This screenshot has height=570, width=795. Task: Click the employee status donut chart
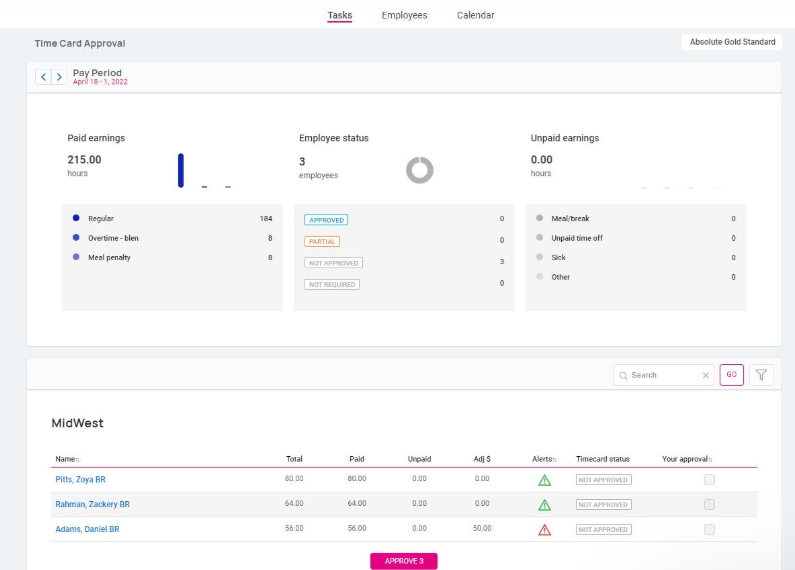pos(419,170)
